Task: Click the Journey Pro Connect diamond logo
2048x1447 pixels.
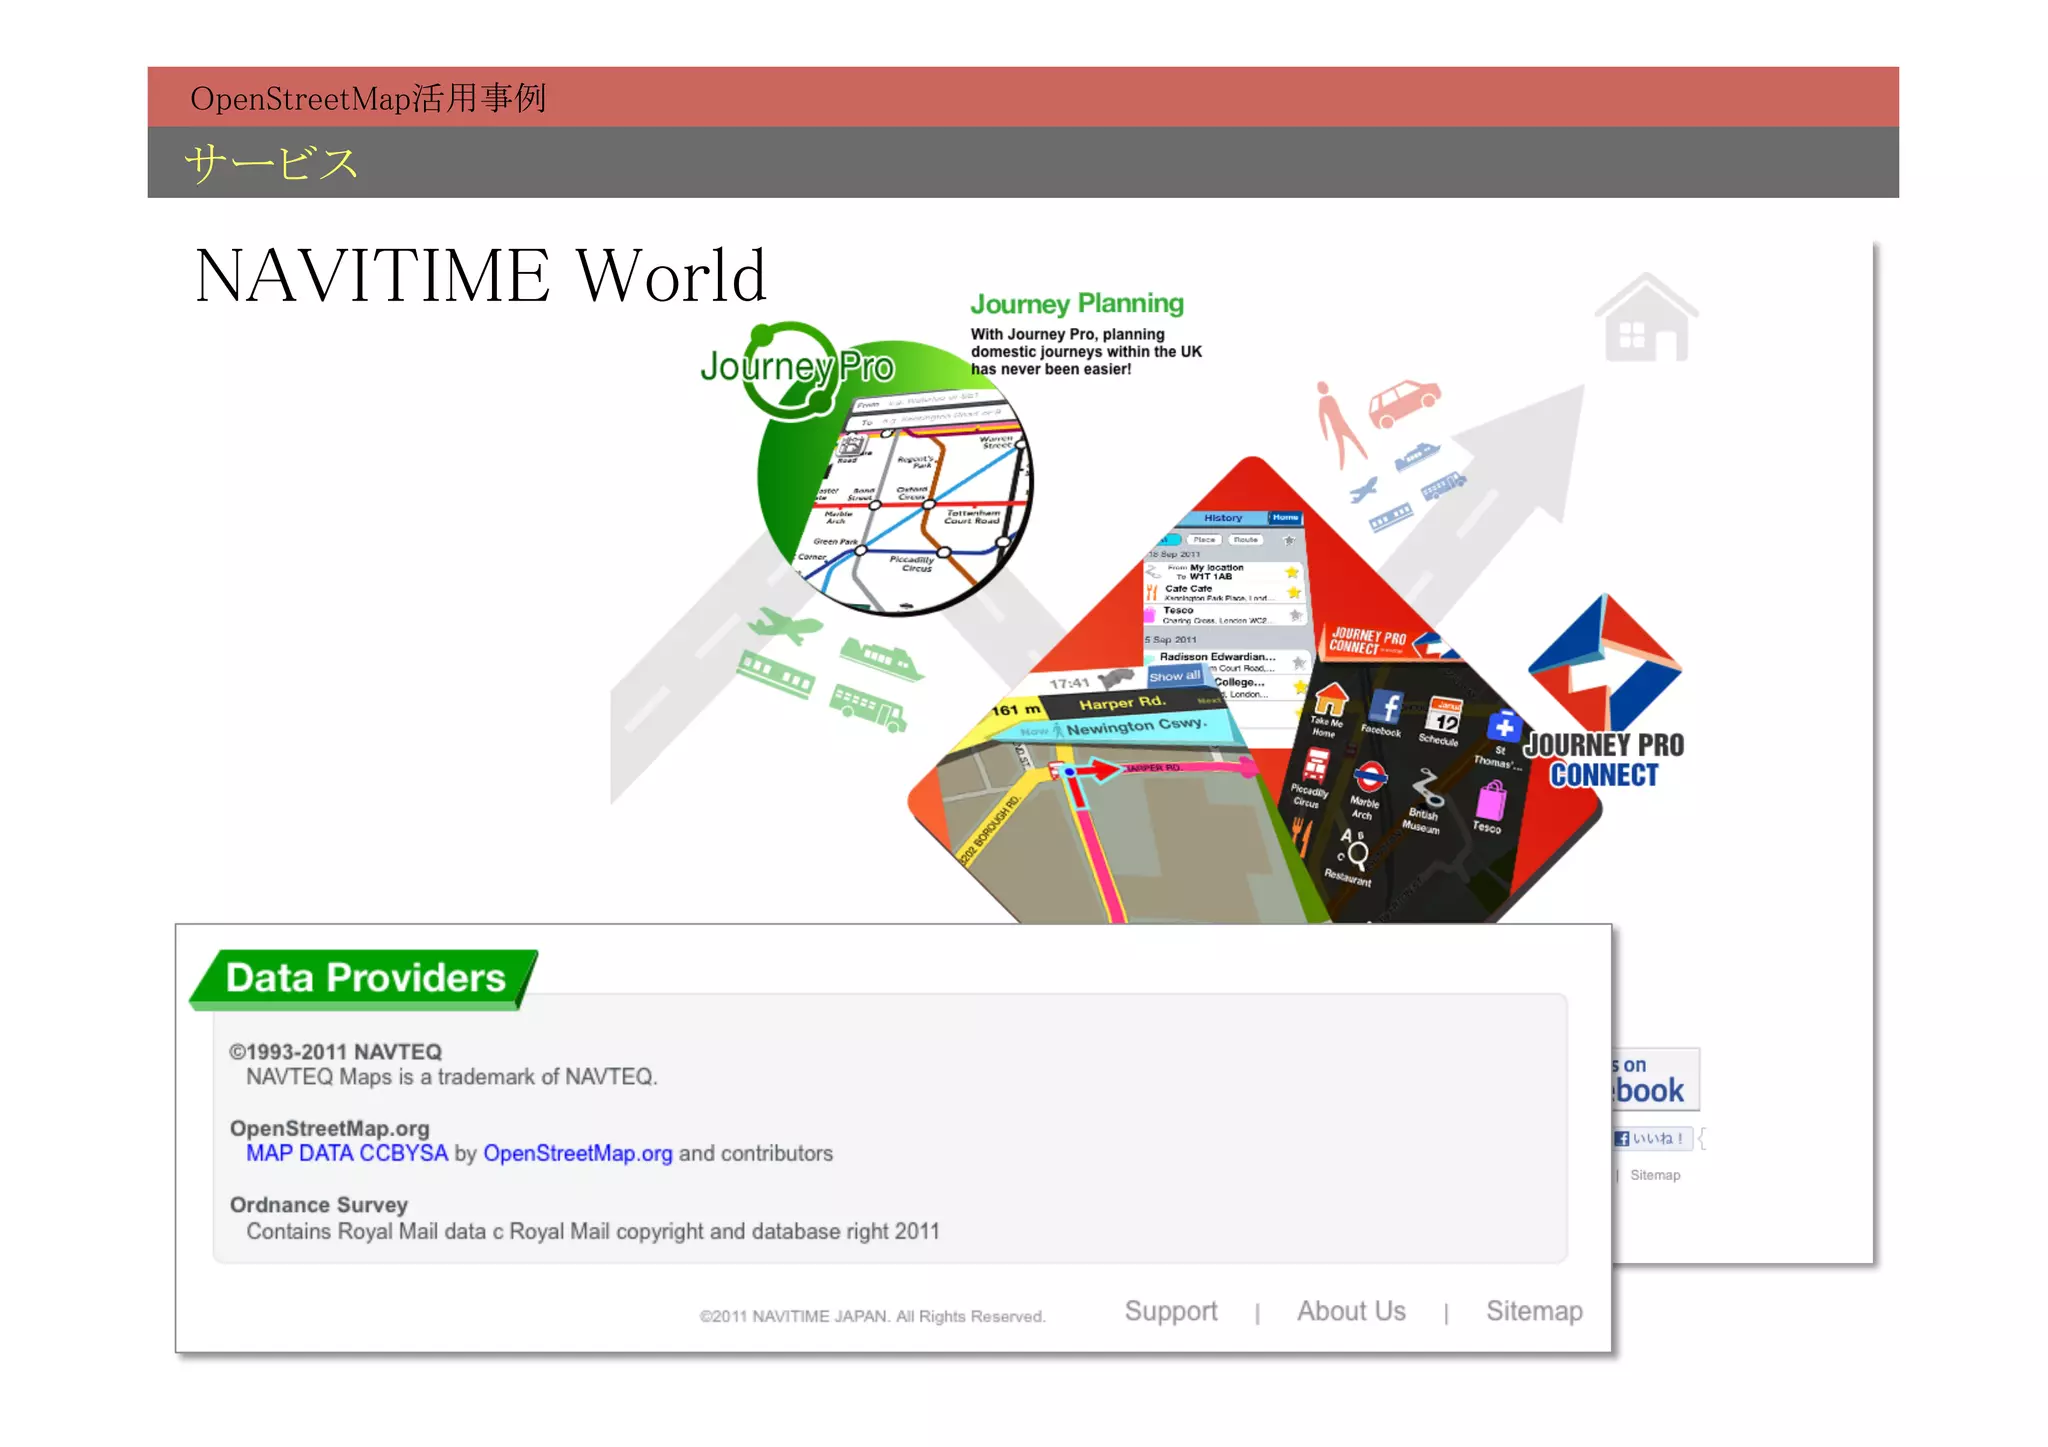Action: pyautogui.click(x=1605, y=663)
